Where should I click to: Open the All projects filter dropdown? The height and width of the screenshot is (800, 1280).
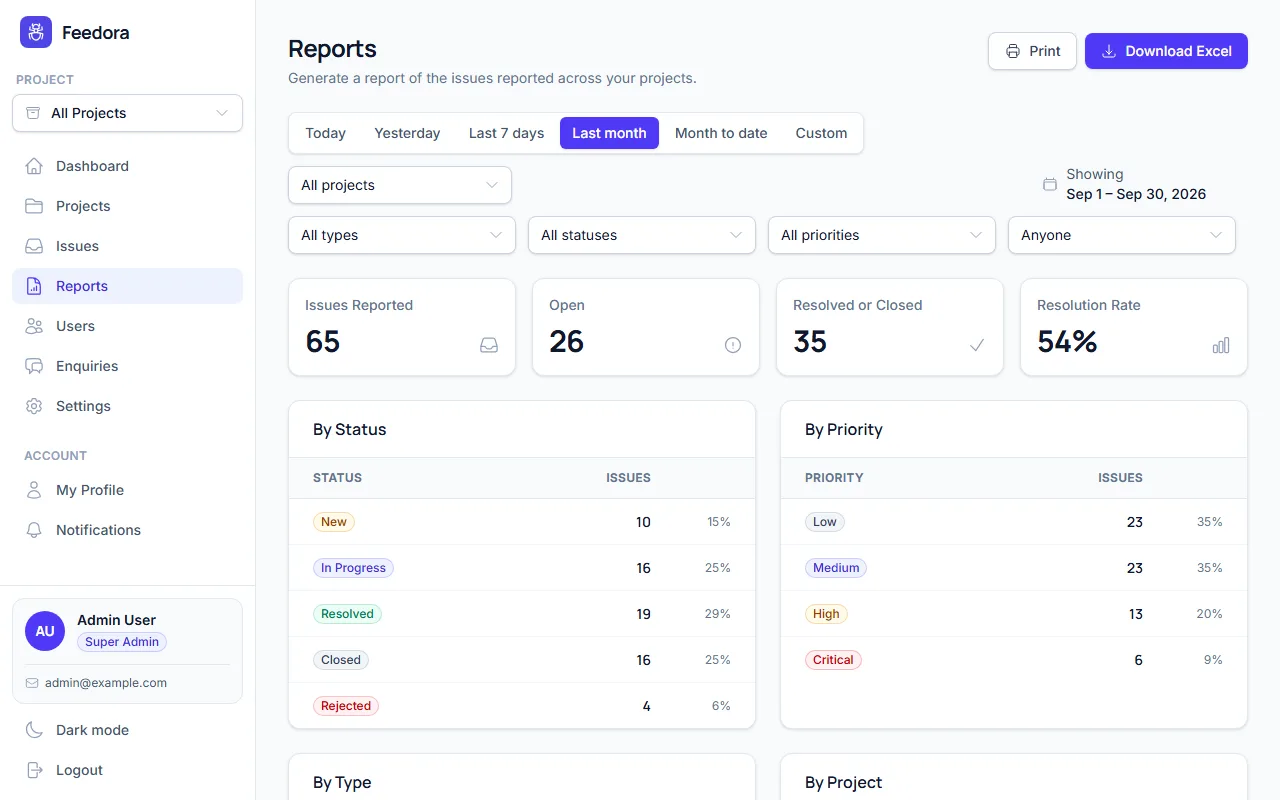click(x=400, y=185)
